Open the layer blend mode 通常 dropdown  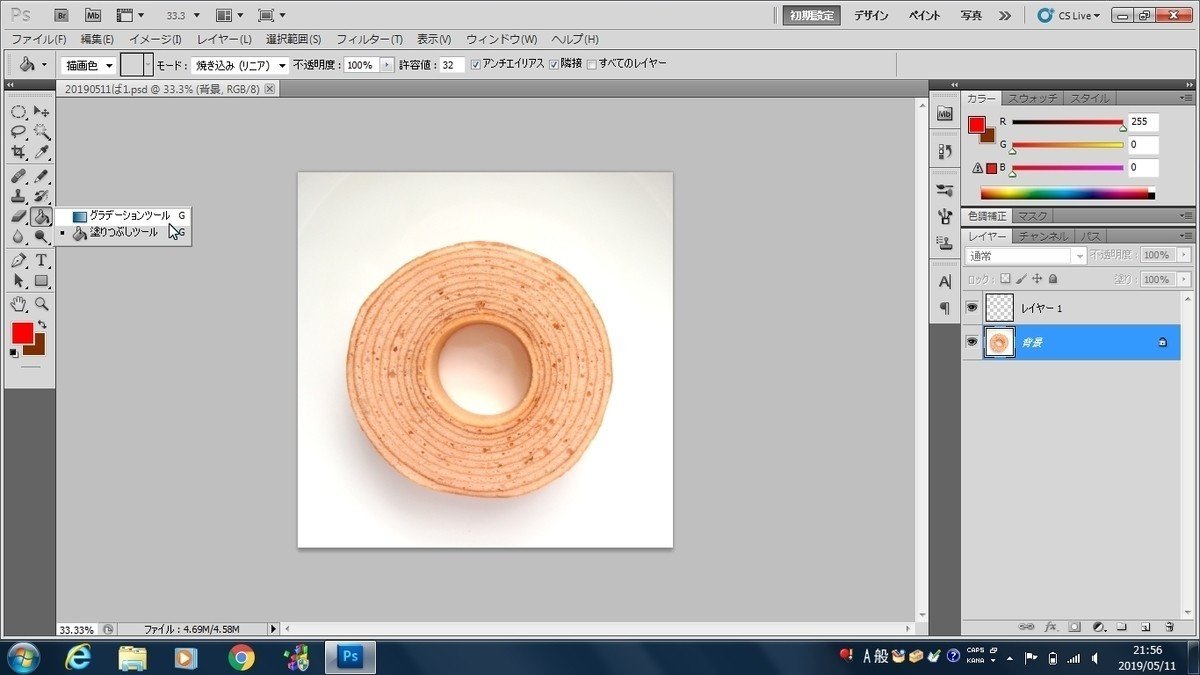[x=1025, y=256]
